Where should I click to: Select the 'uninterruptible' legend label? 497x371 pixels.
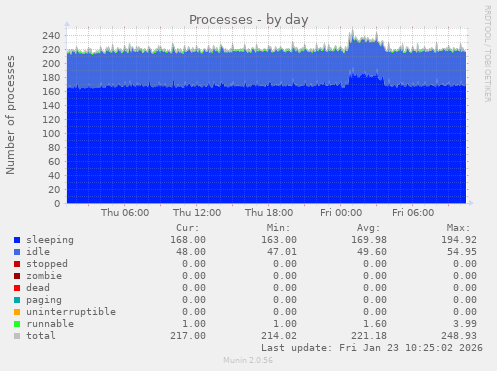pos(71,312)
